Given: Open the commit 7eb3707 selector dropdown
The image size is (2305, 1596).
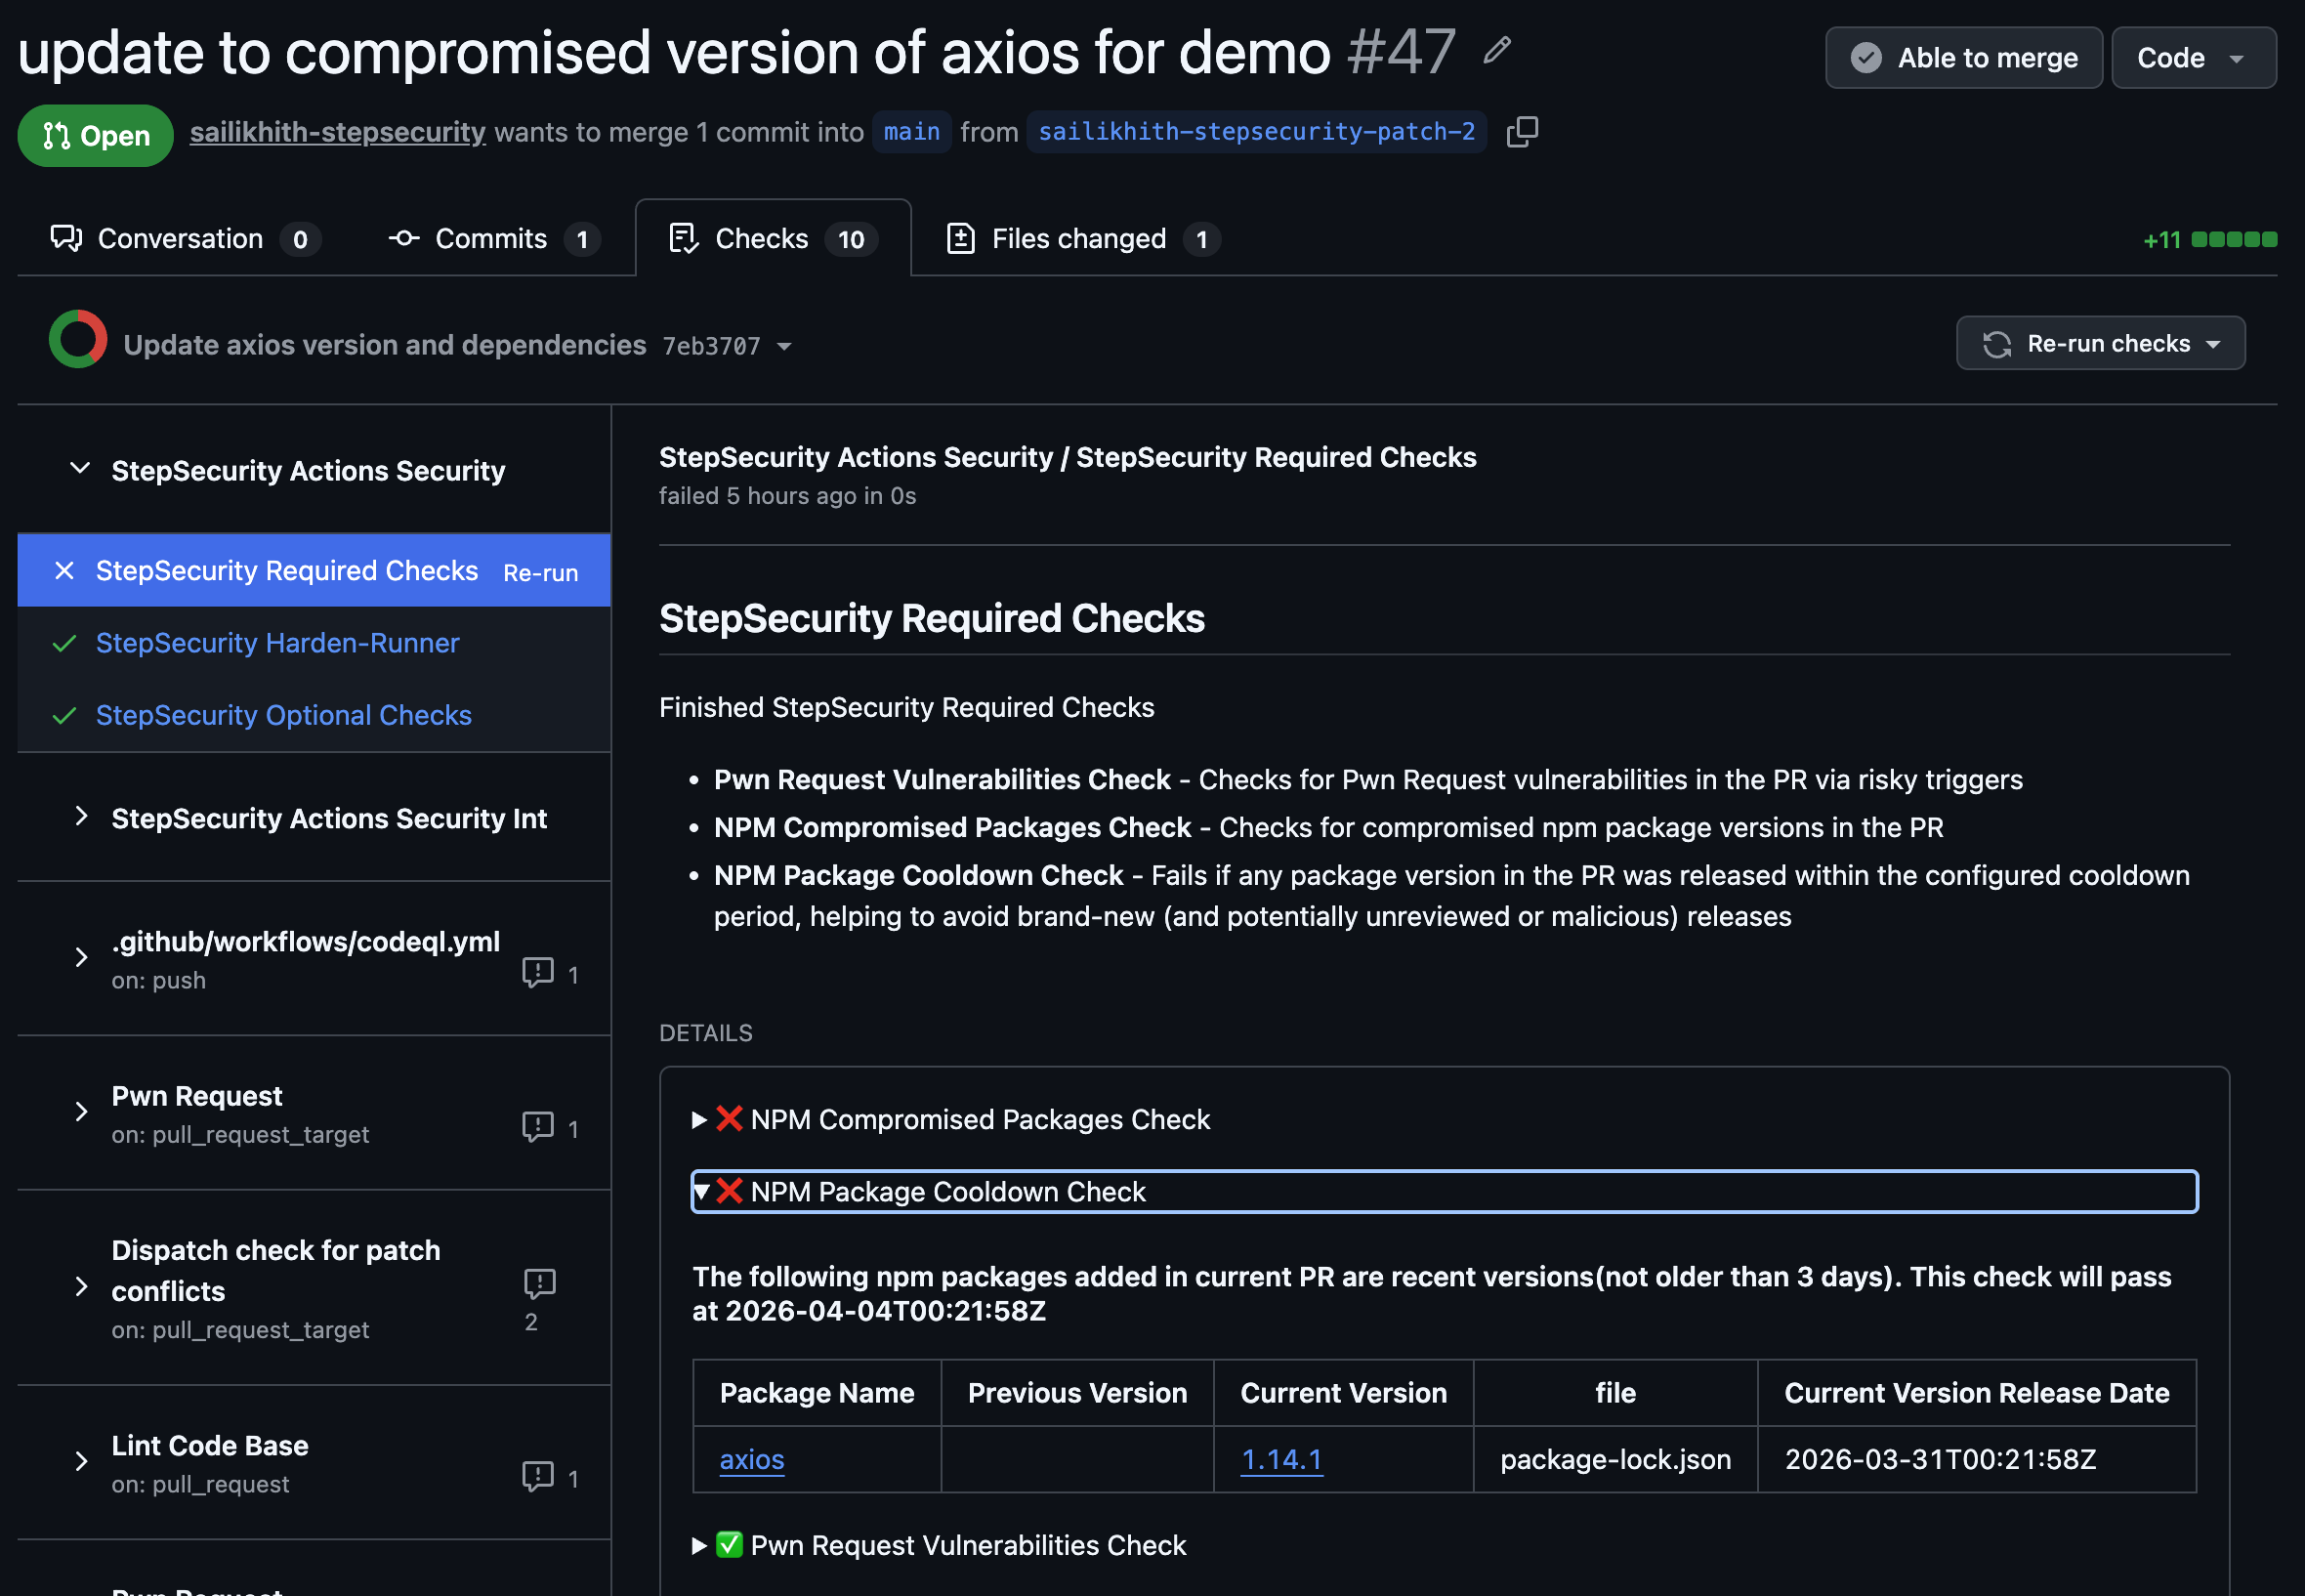Looking at the screenshot, I should click(x=784, y=346).
